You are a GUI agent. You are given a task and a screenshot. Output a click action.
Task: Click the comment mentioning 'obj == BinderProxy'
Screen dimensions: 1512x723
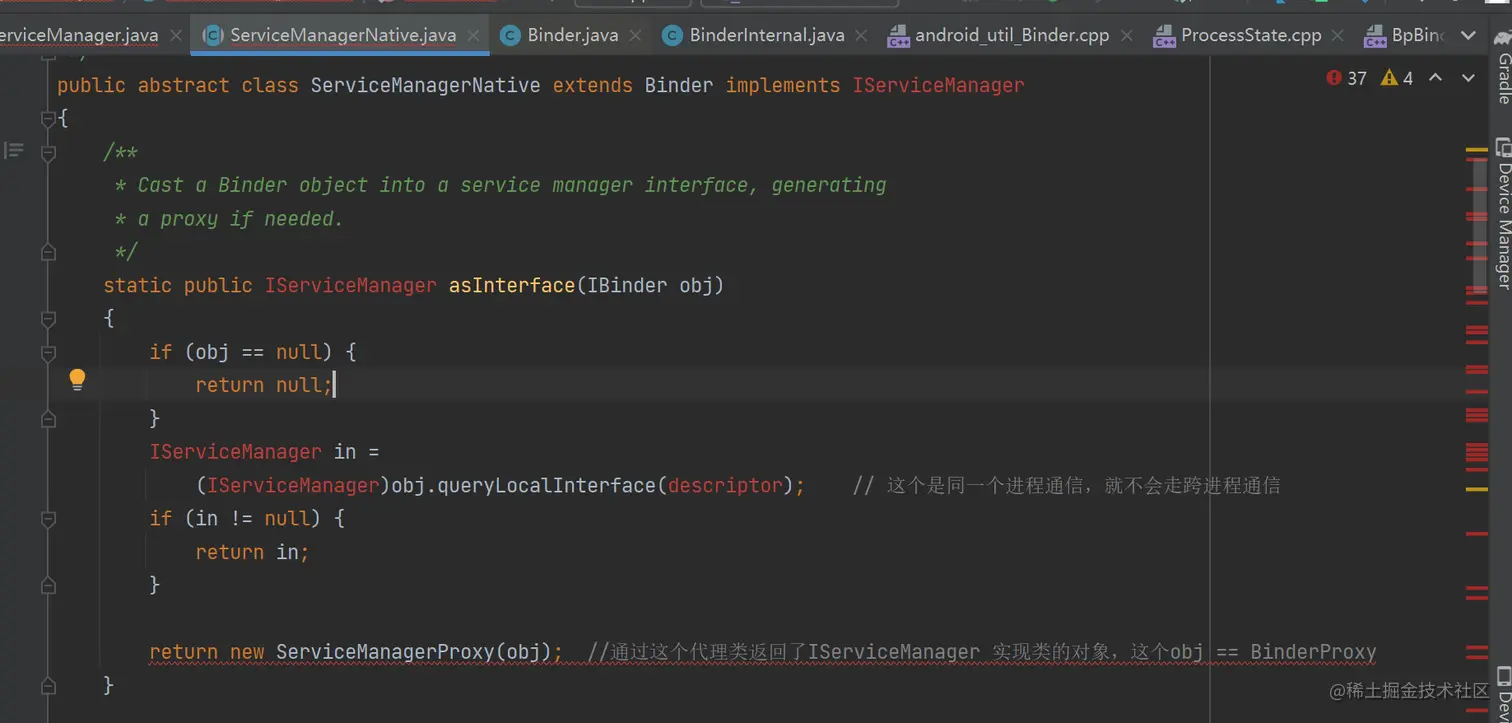(982, 652)
